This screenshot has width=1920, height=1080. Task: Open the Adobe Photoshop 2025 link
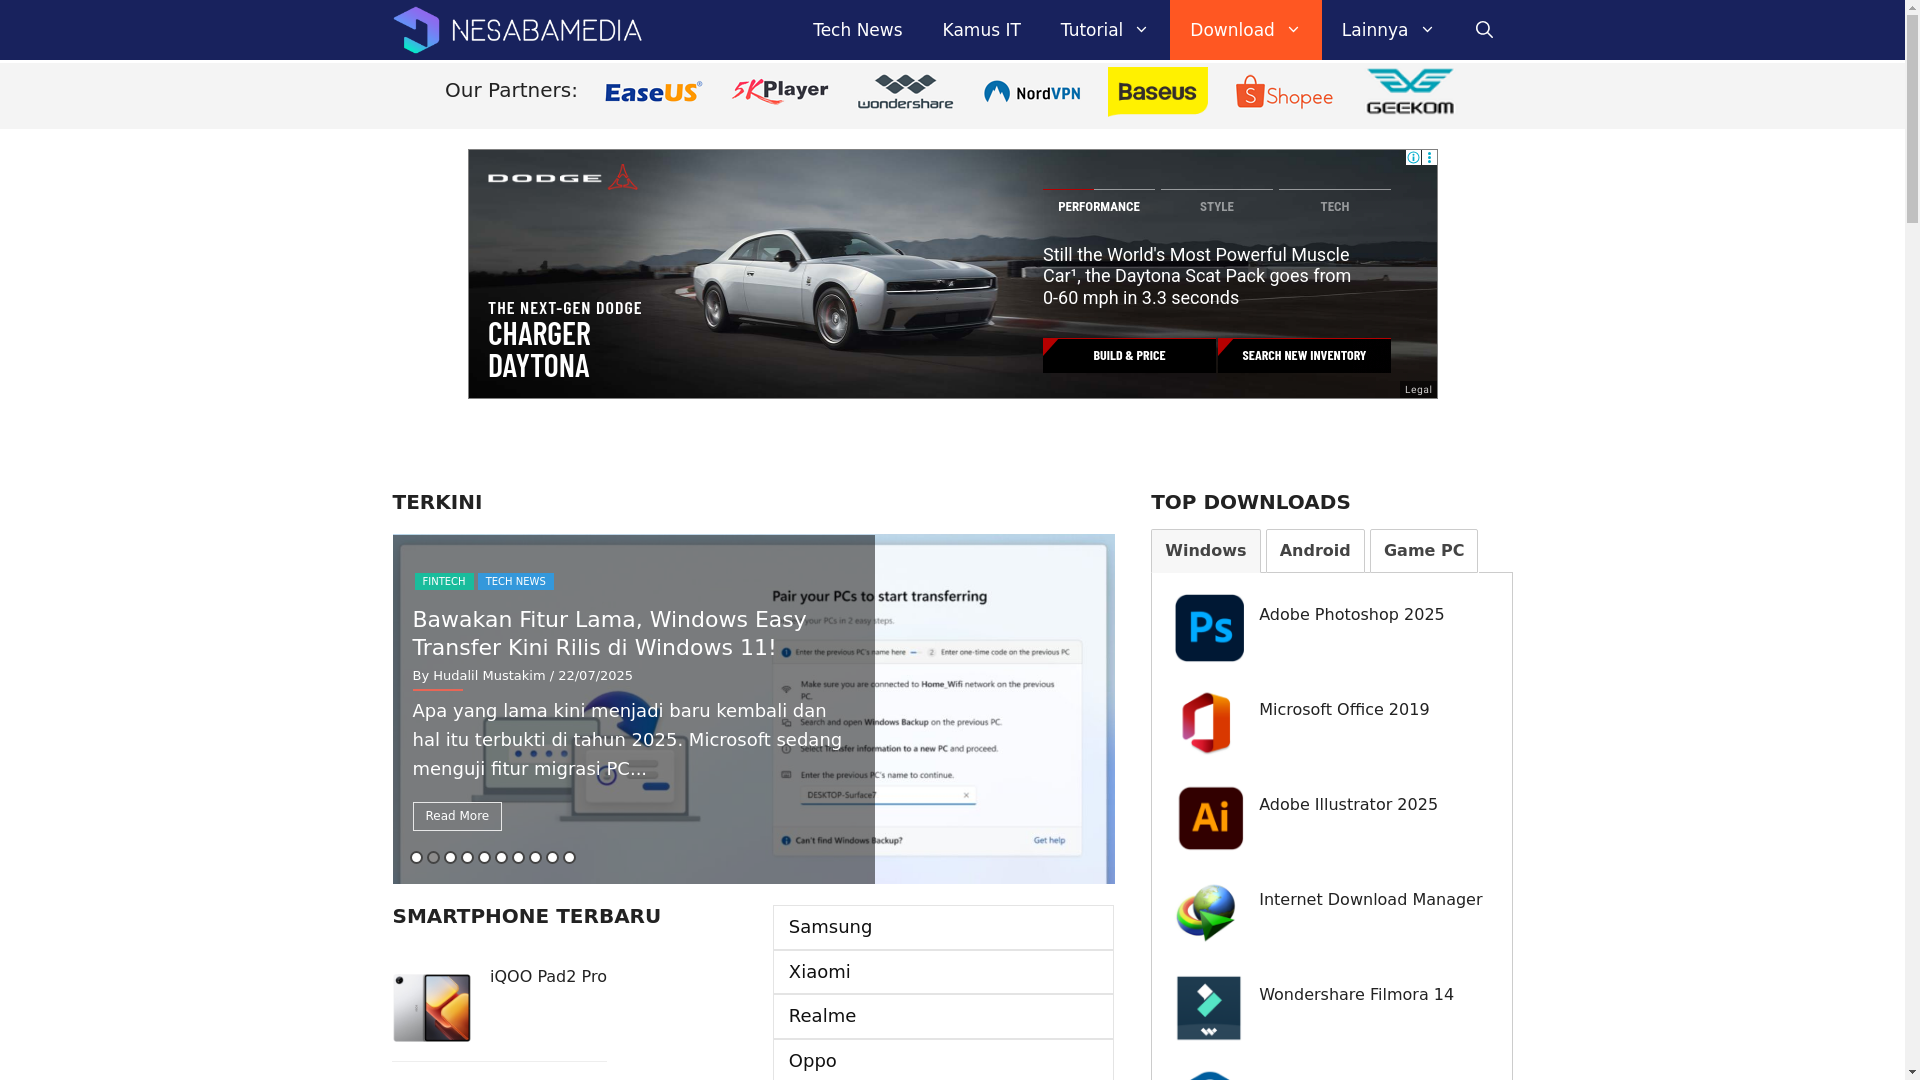coord(1351,615)
